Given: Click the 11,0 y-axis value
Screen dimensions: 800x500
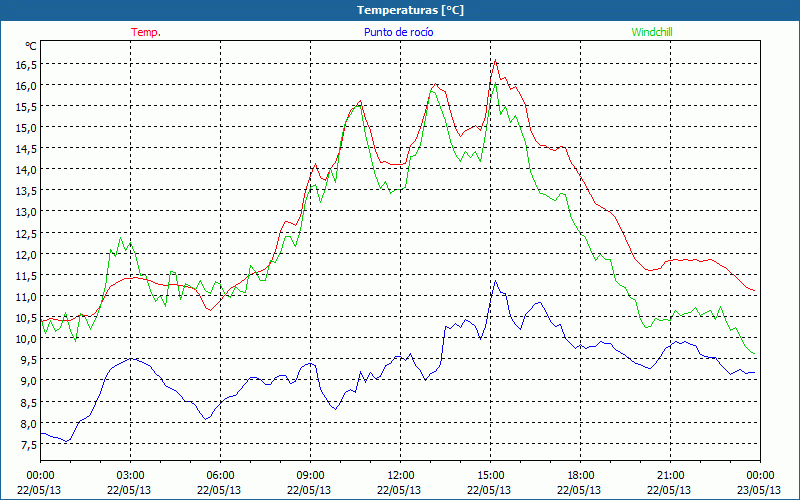Looking at the screenshot, I should point(26,296).
